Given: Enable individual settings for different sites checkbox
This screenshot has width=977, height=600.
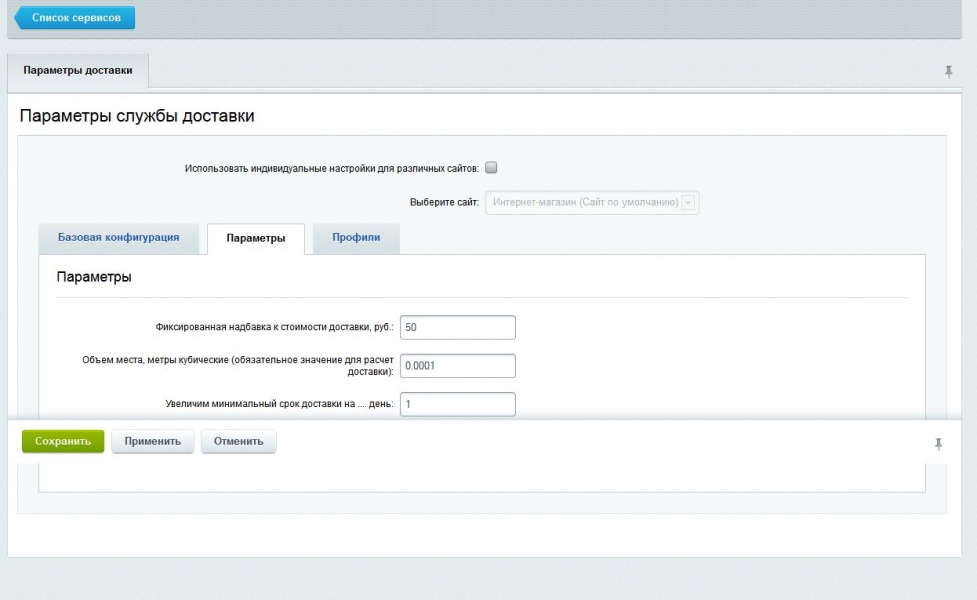Looking at the screenshot, I should tap(491, 168).
